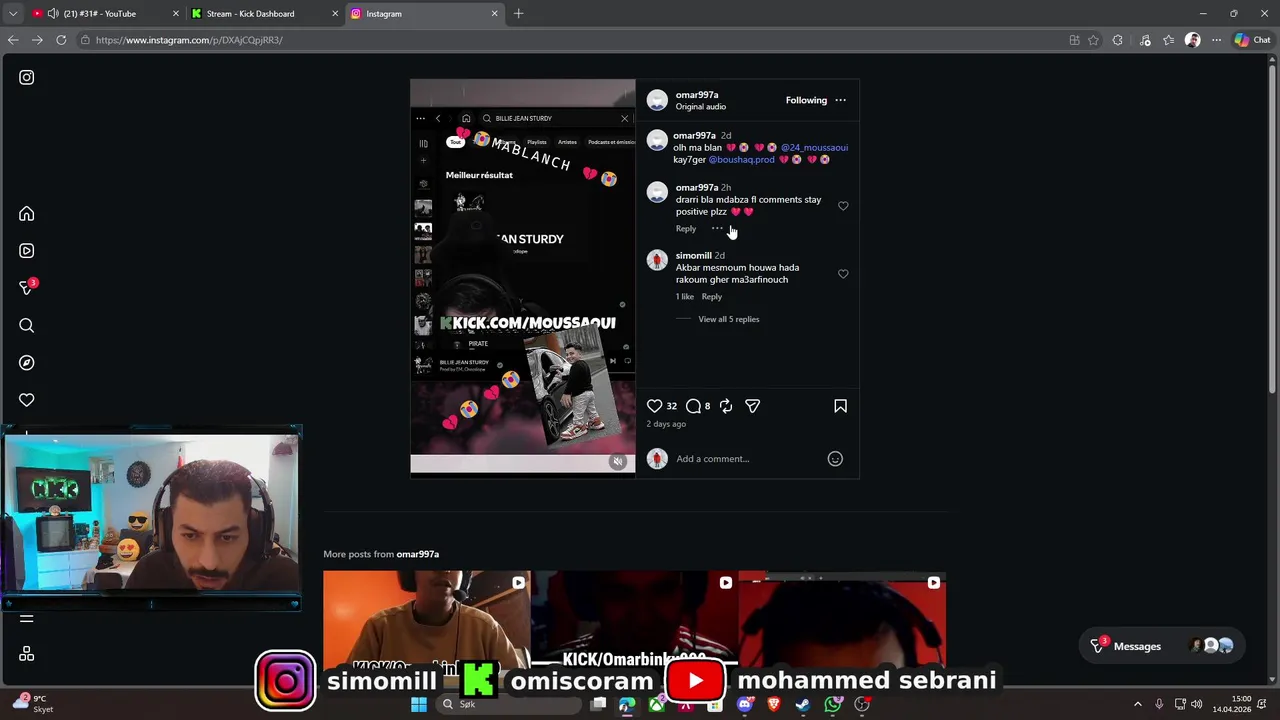Close the Kick Dashboard tab
This screenshot has width=1280, height=720.
click(335, 14)
